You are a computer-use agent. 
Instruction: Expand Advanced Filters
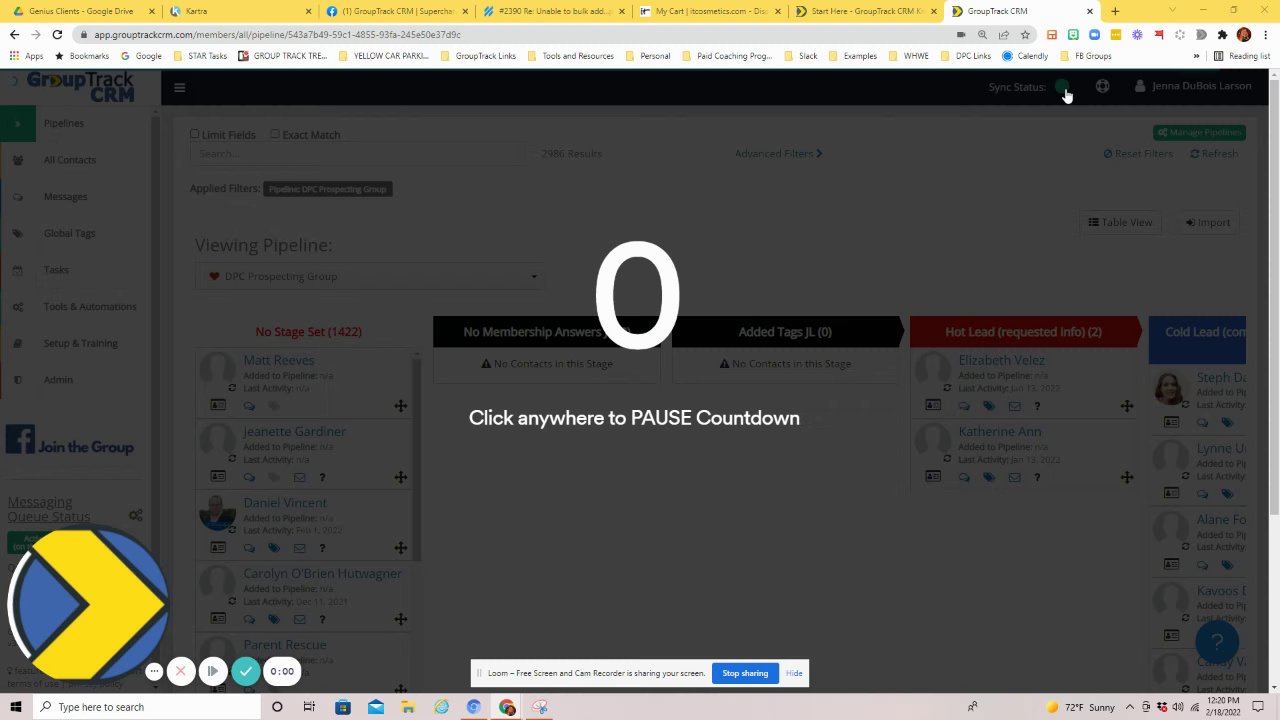coord(778,154)
